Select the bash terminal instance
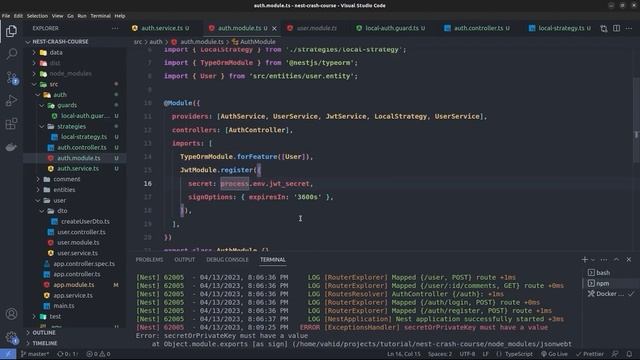 click(611, 273)
